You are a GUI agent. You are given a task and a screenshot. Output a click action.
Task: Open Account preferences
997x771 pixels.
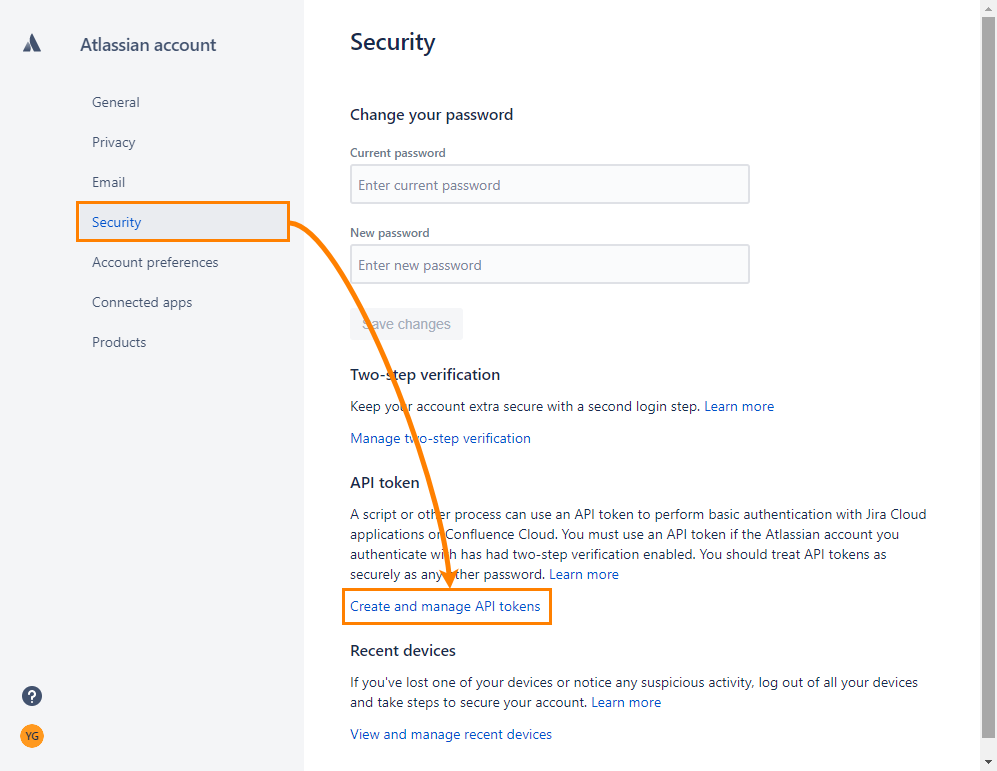[155, 262]
